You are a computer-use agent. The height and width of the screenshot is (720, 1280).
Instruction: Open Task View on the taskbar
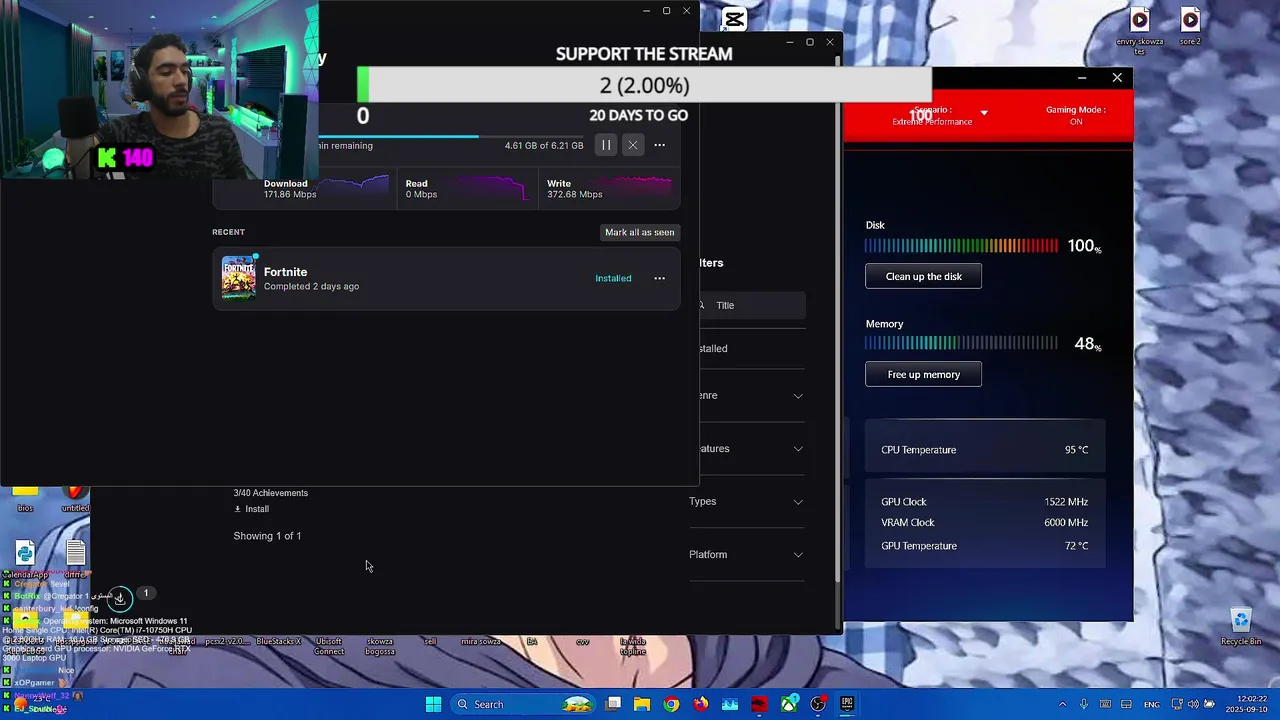point(613,704)
